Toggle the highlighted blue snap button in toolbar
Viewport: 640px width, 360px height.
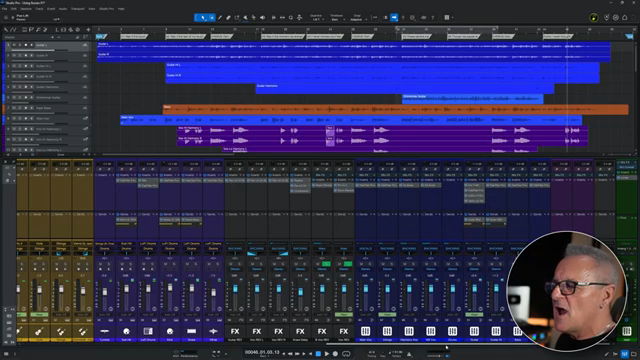coord(394,18)
